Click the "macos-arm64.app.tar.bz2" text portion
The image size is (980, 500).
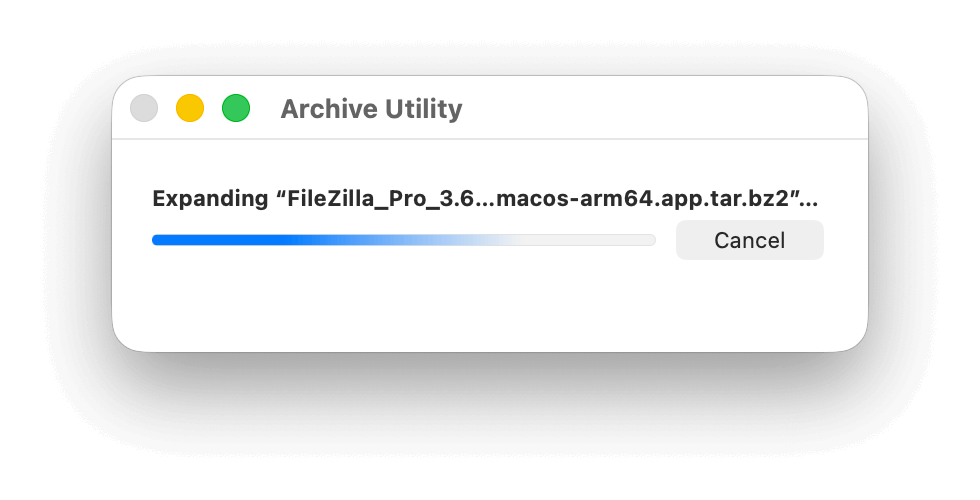[645, 198]
